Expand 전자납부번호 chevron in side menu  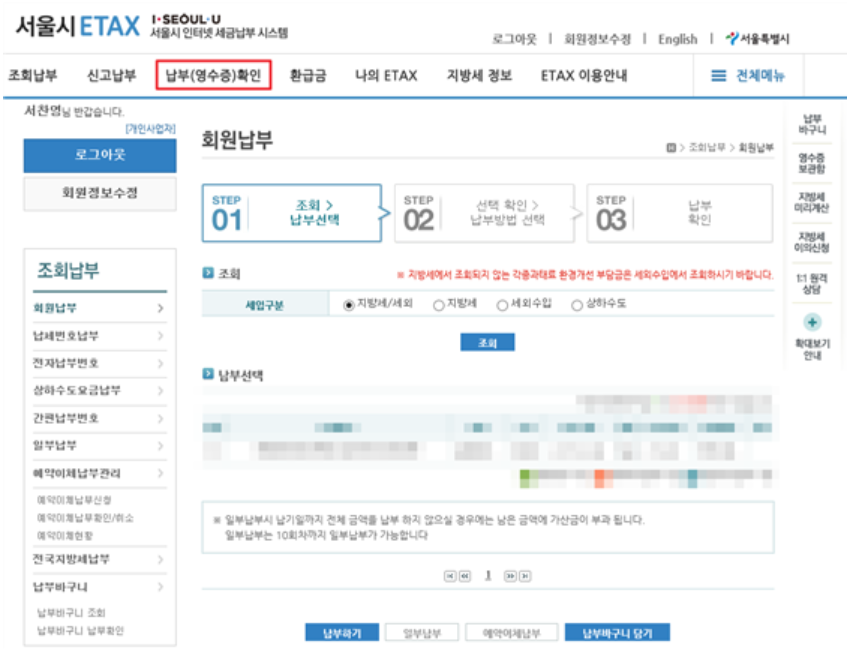[160, 363]
